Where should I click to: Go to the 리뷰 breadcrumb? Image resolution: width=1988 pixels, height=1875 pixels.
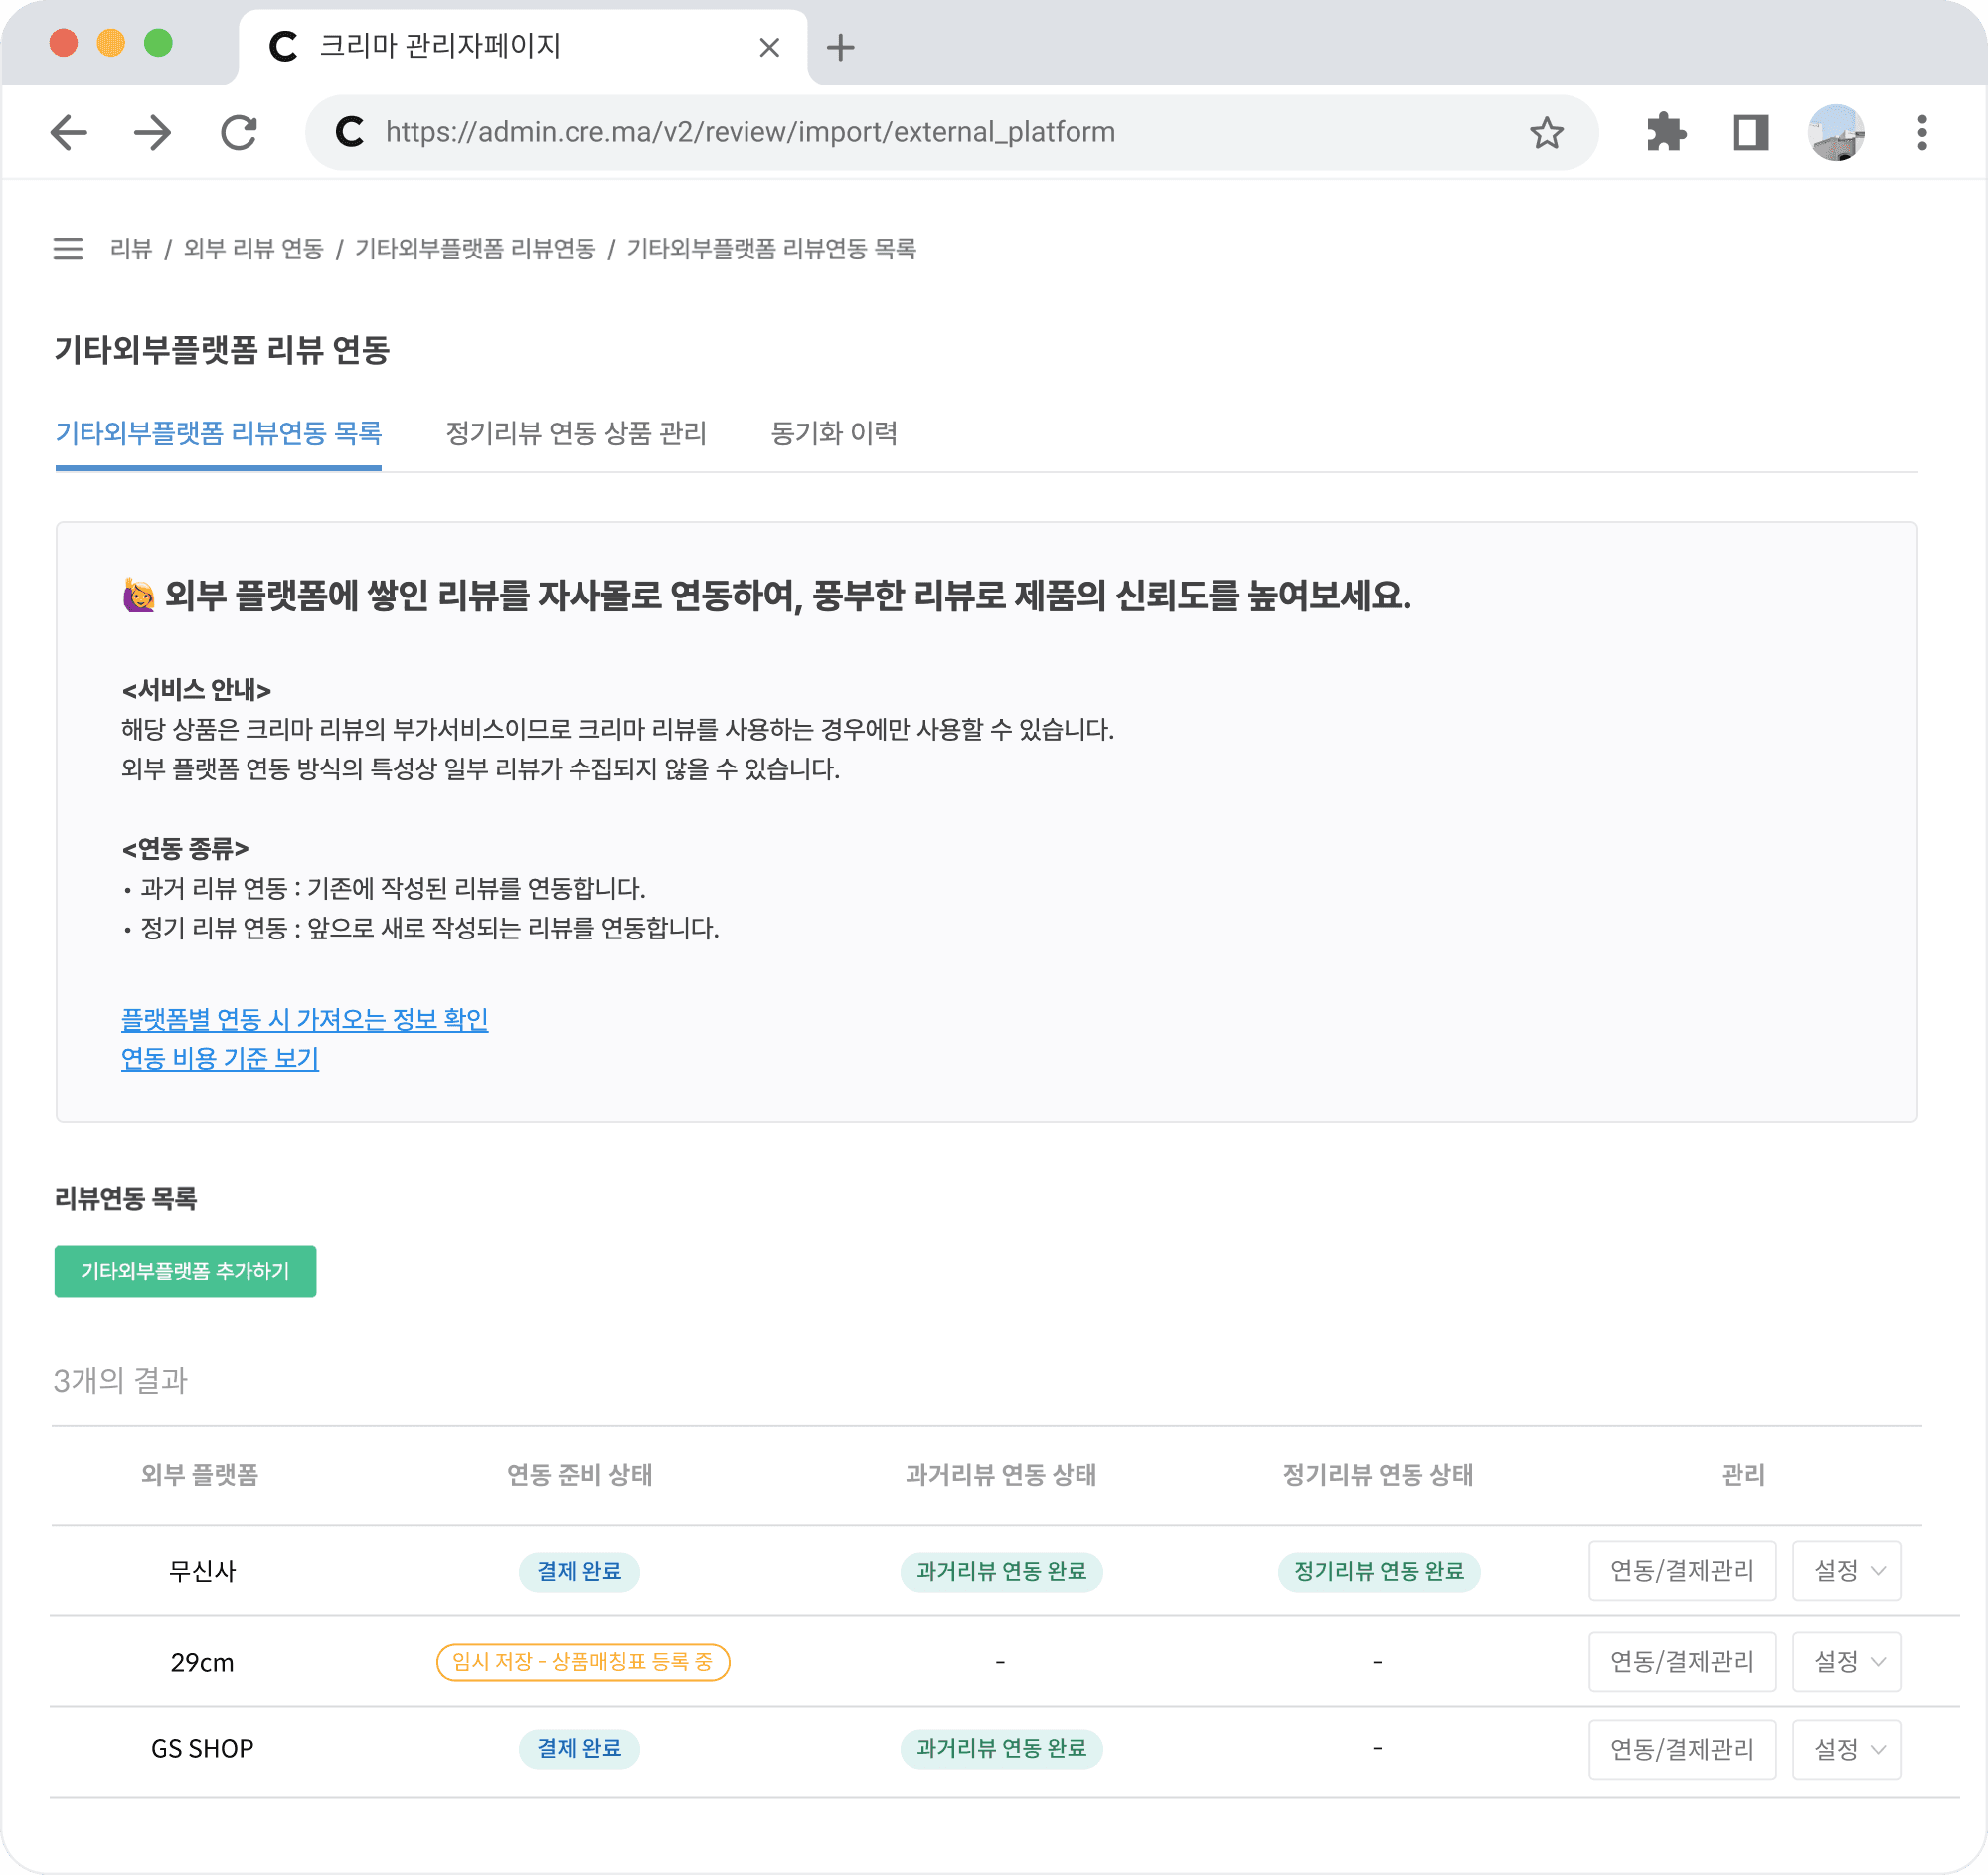pos(131,249)
